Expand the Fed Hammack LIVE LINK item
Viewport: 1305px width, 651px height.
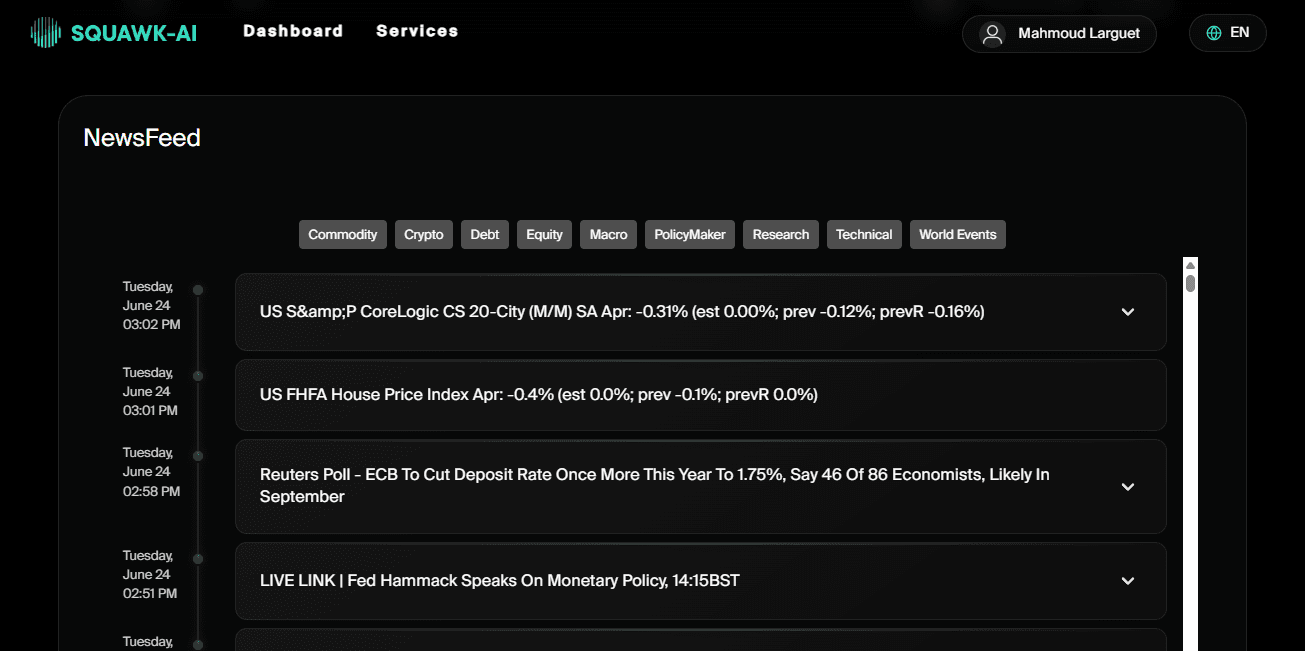(x=1128, y=581)
